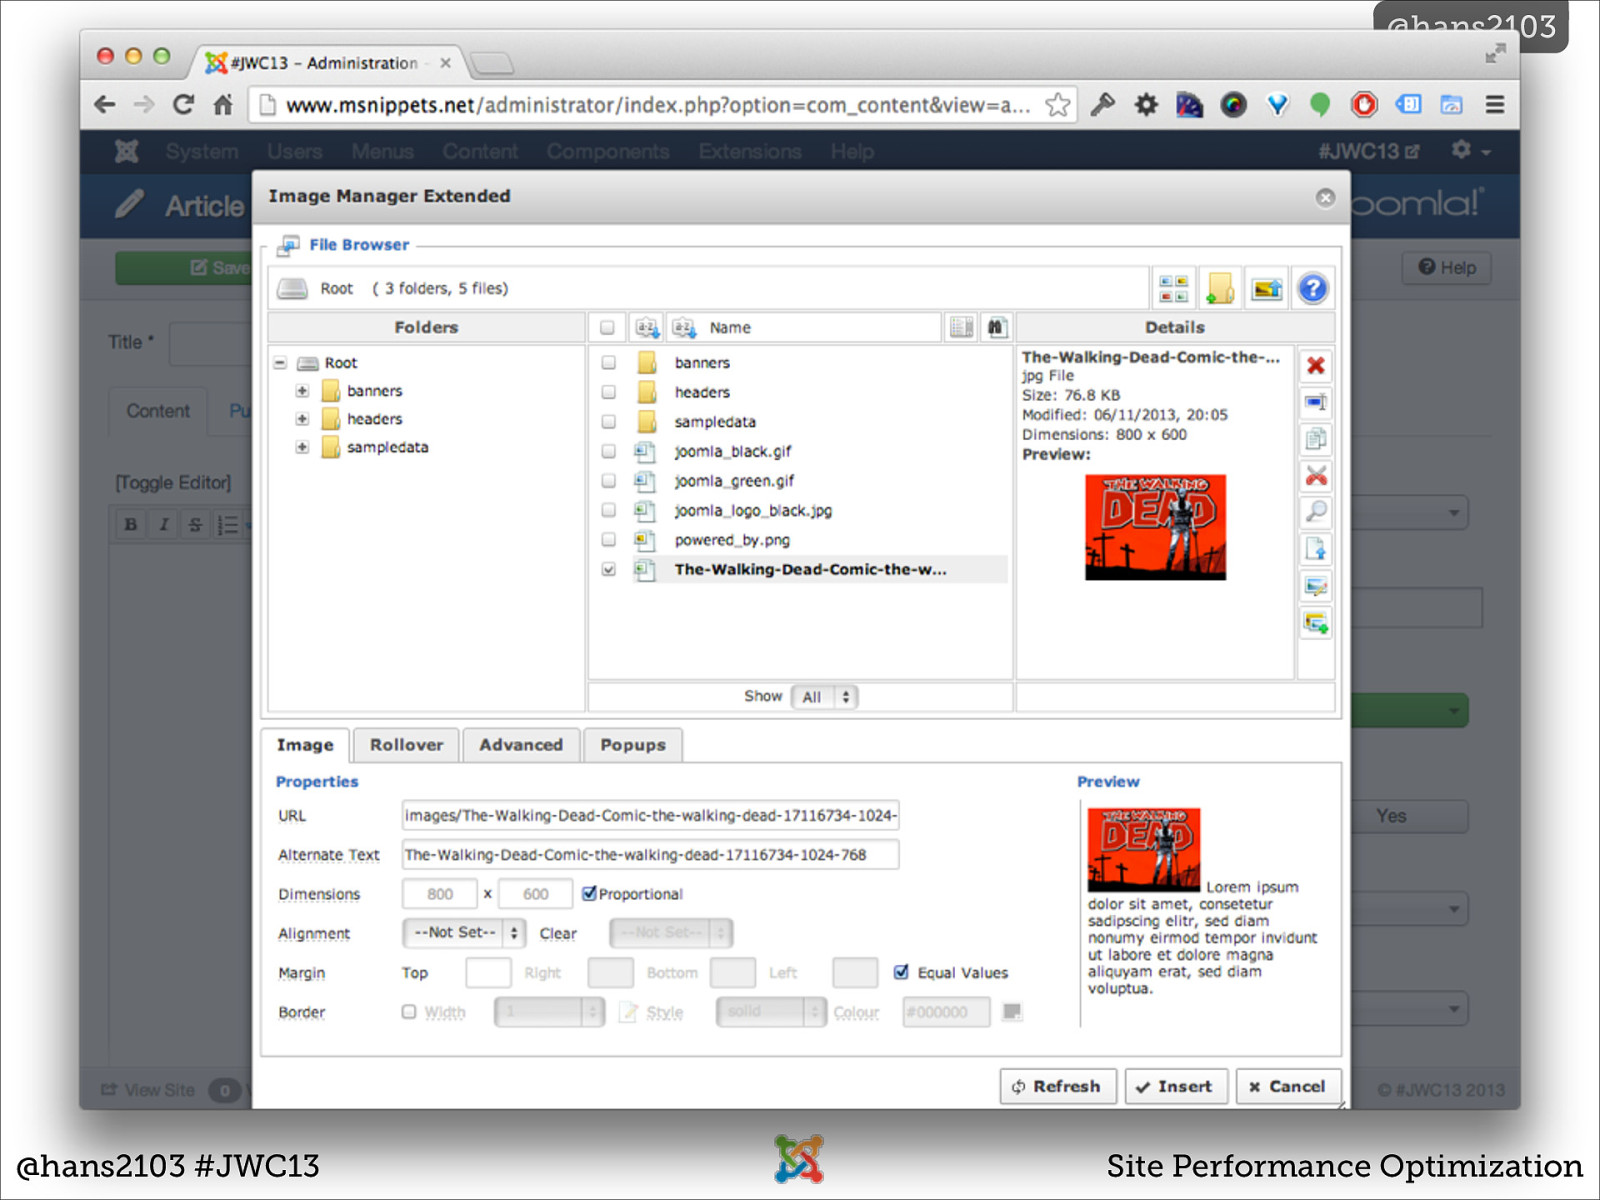The width and height of the screenshot is (1600, 1200).
Task: Open the Alignment dropdown
Action: [464, 933]
